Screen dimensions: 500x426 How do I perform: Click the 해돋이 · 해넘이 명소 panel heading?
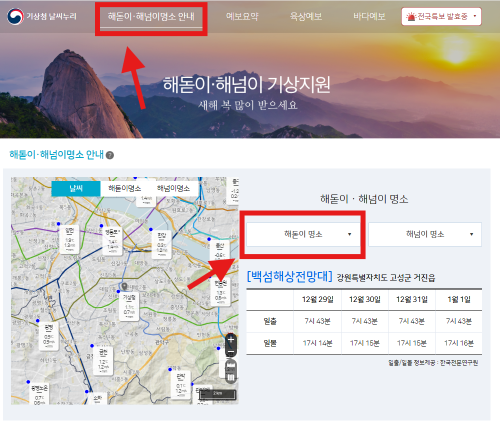364,199
